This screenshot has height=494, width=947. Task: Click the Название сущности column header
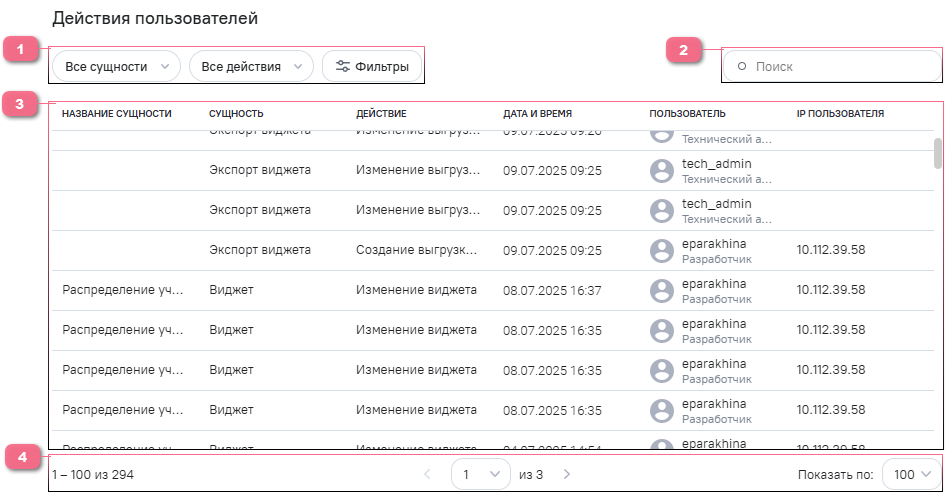pyautogui.click(x=116, y=114)
